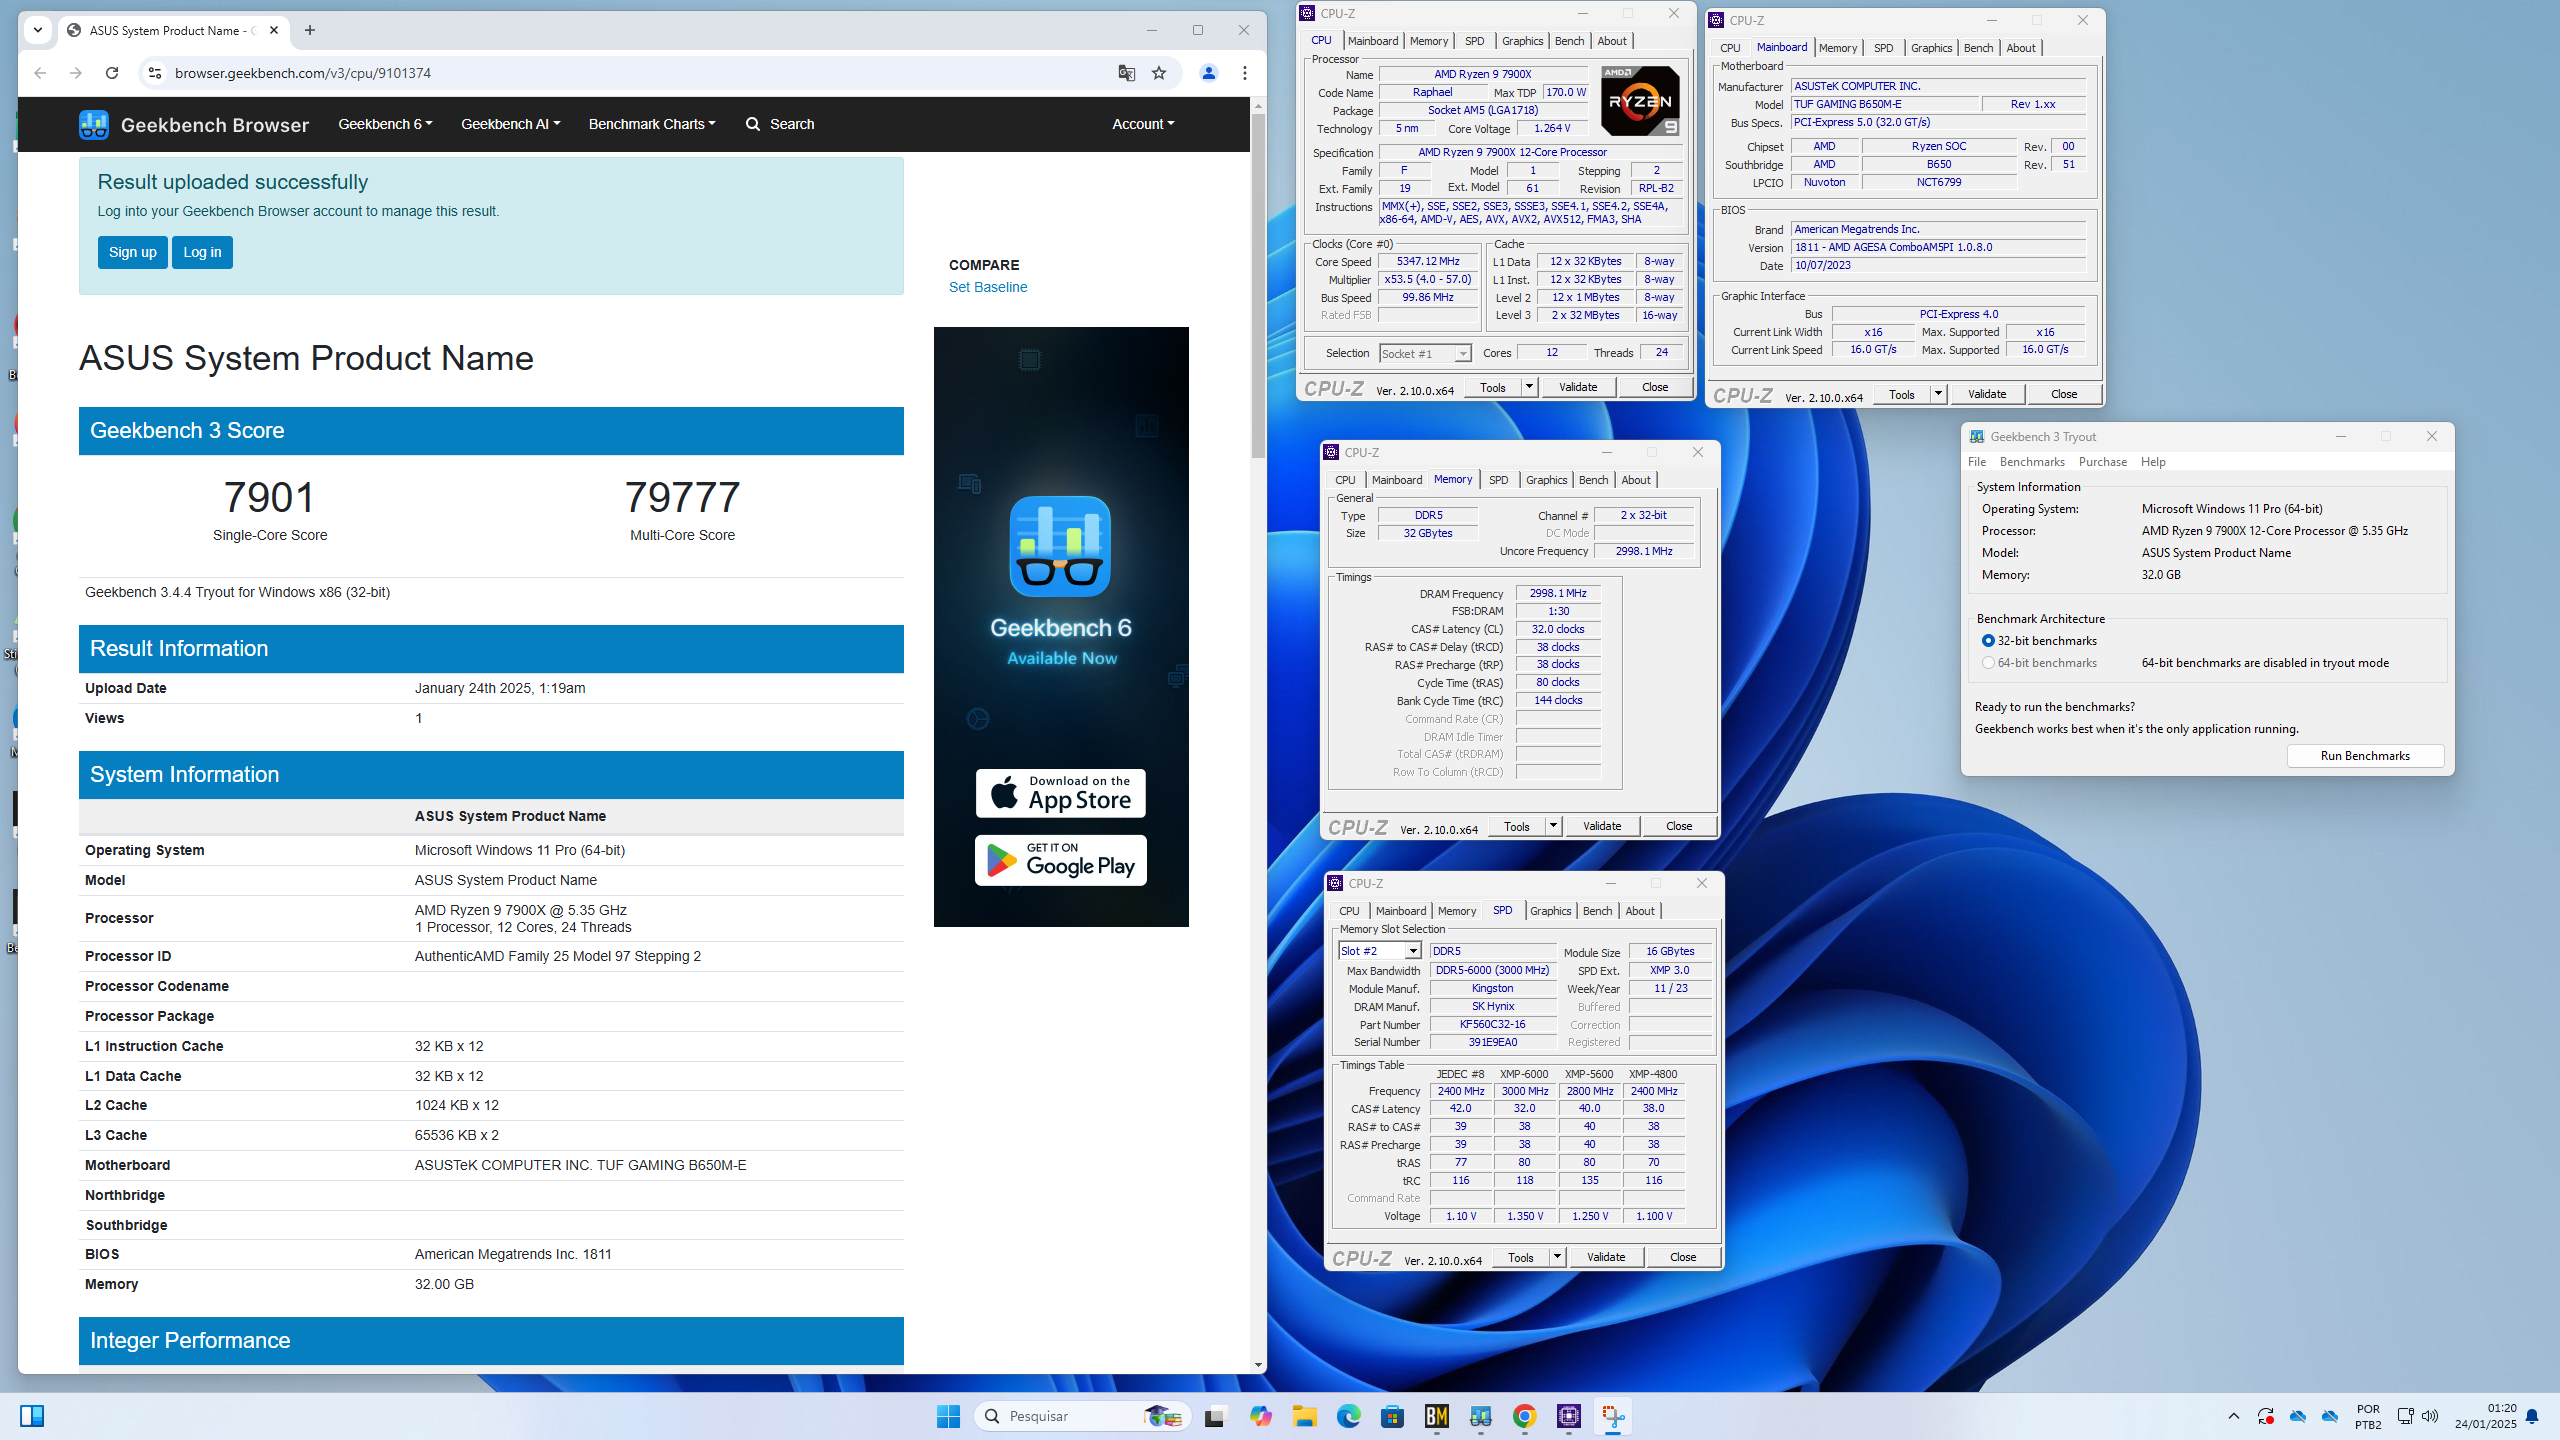Expand Account dropdown in navbar
2560x1440 pixels.
(1143, 124)
